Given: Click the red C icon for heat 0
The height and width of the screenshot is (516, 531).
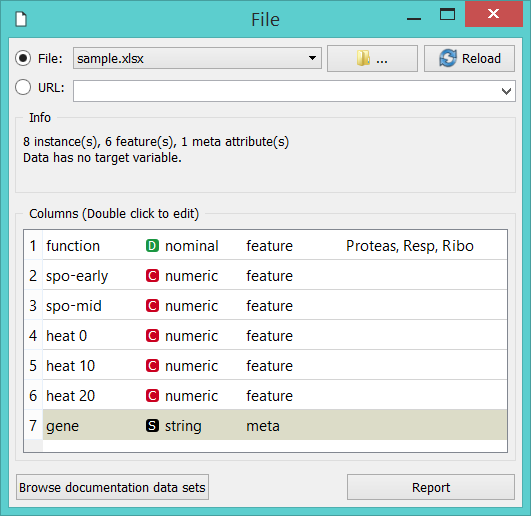Looking at the screenshot, I should [152, 336].
